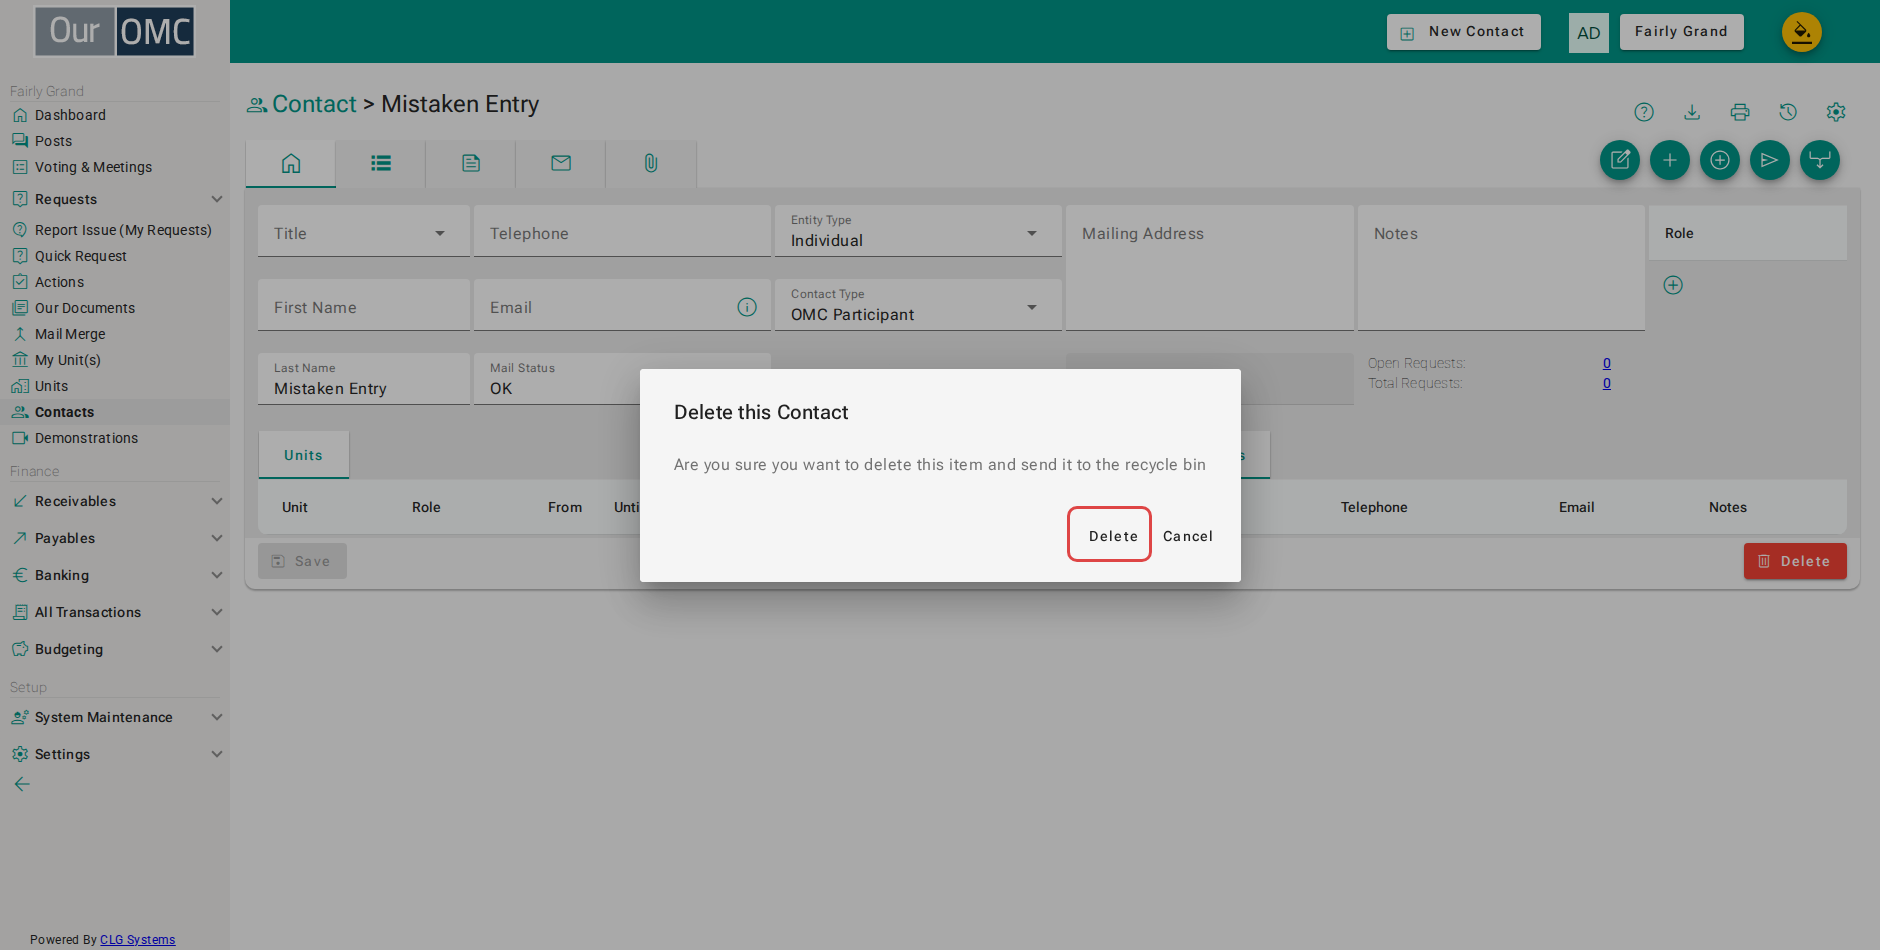The width and height of the screenshot is (1880, 950).
Task: Open the Title dropdown
Action: coord(364,232)
